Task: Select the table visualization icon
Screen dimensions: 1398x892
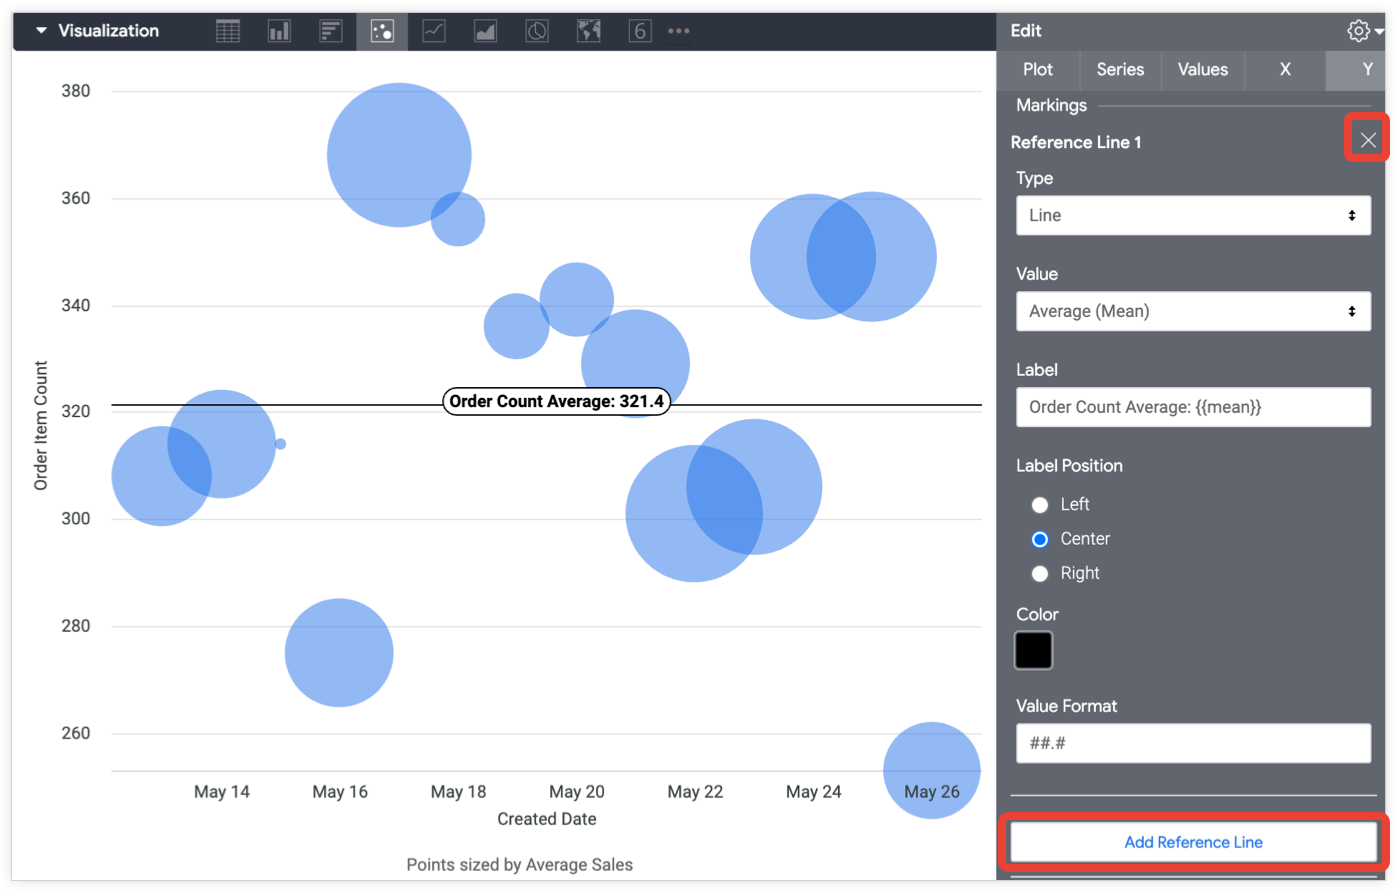Action: click(228, 31)
